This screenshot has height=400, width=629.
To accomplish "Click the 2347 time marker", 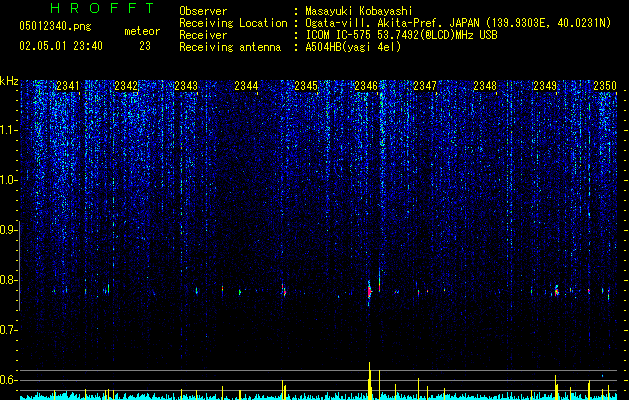I will pos(425,86).
